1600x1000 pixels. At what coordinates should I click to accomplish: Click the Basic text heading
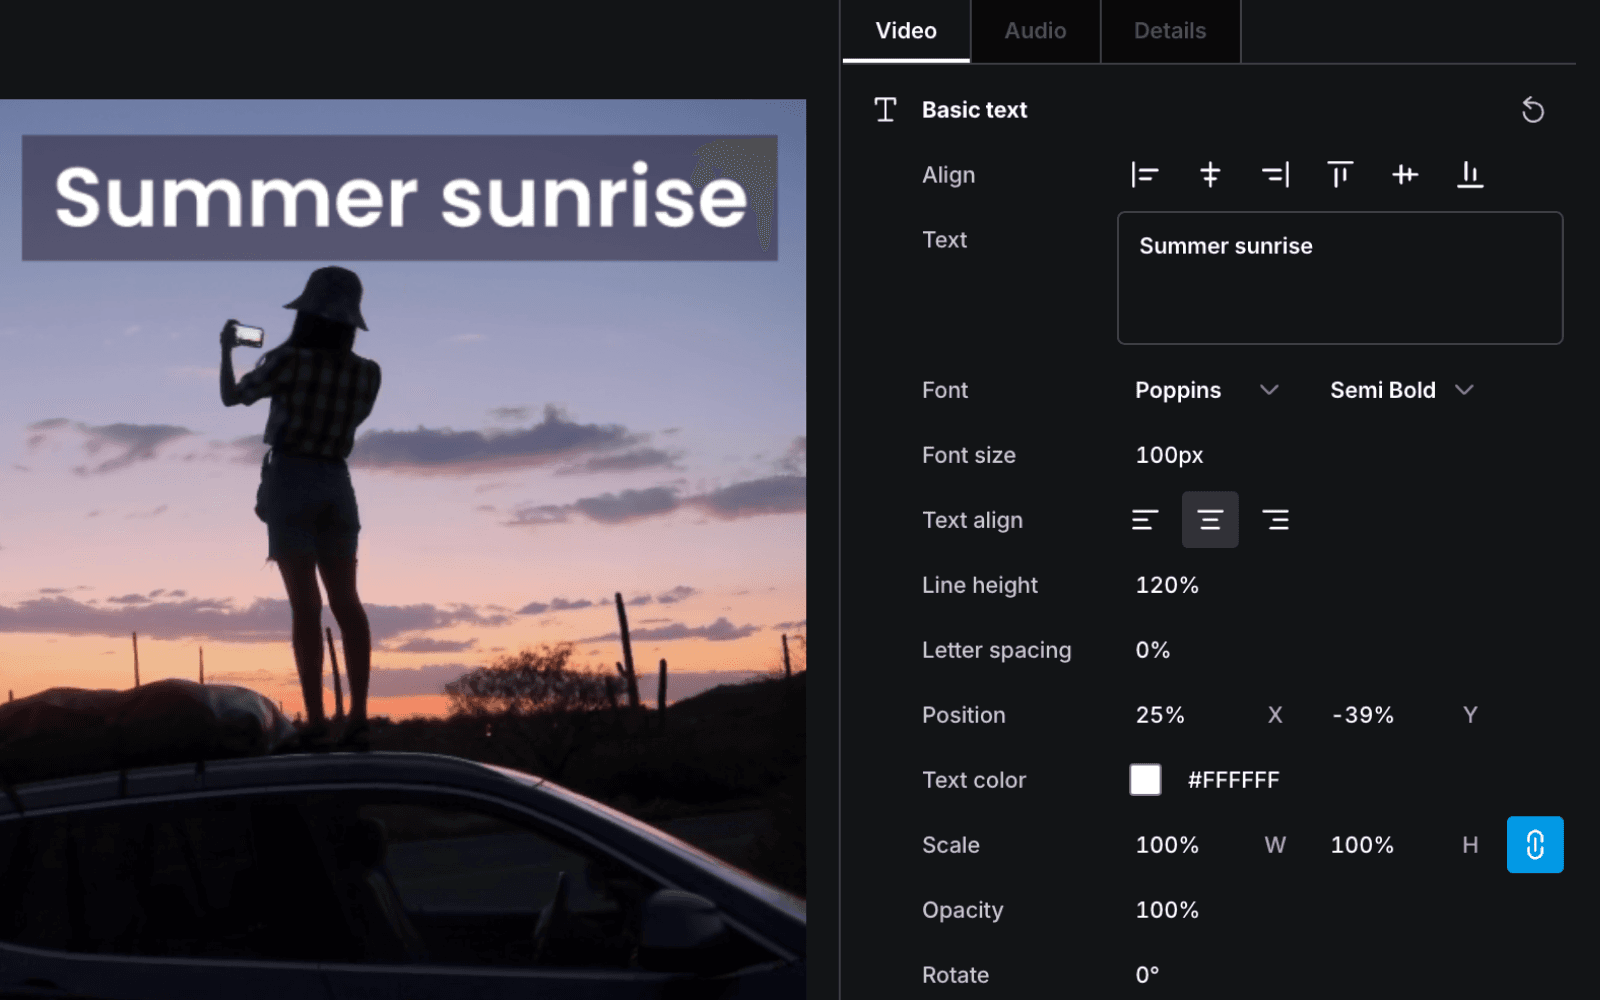[x=974, y=110]
